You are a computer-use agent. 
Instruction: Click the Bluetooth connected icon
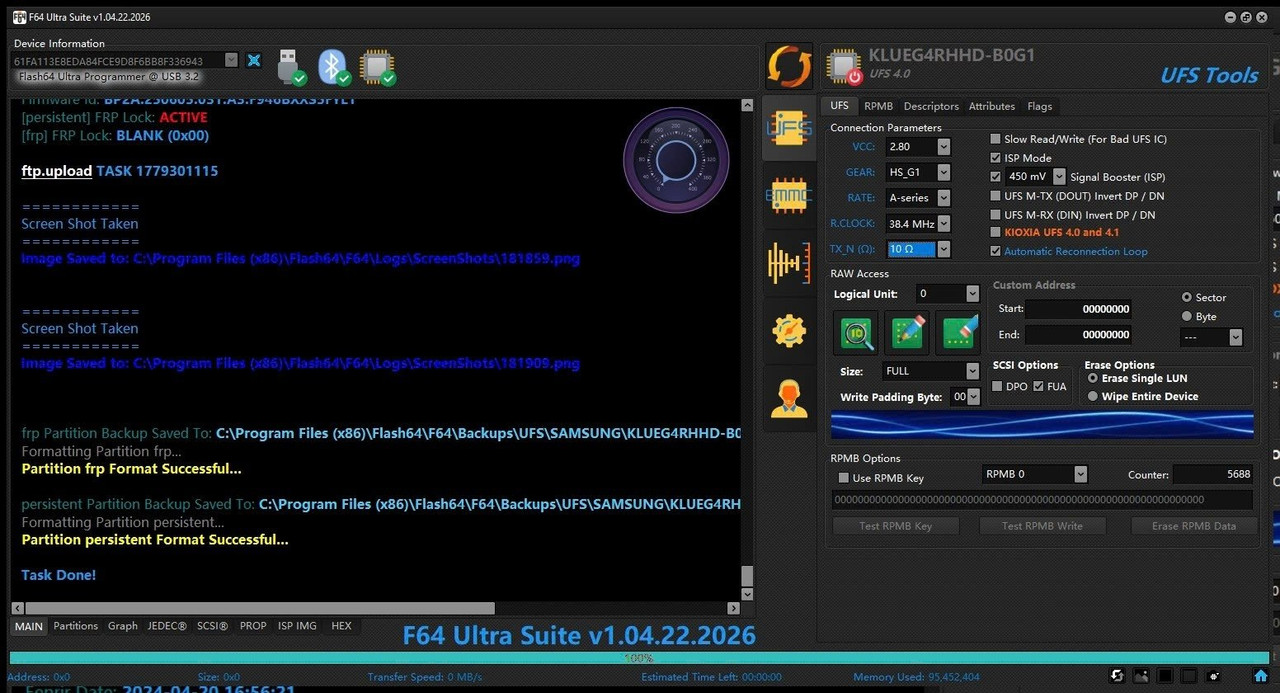(x=334, y=66)
